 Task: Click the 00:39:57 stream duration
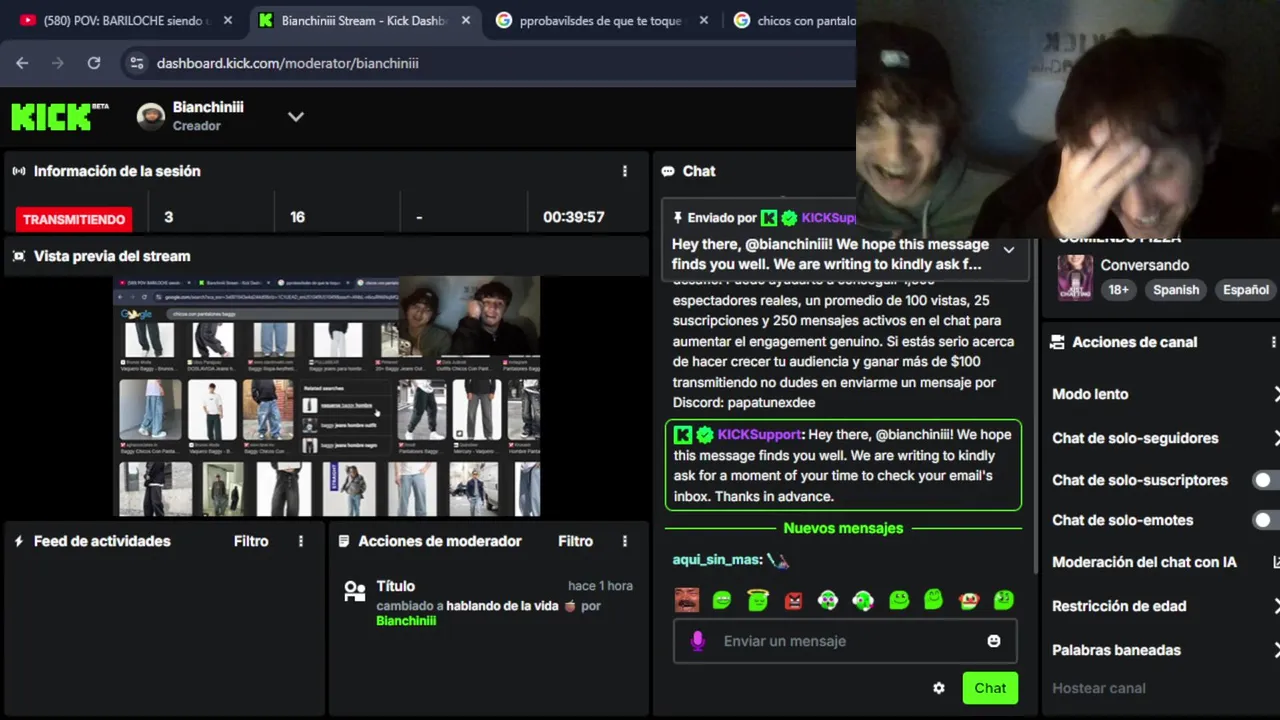point(574,217)
